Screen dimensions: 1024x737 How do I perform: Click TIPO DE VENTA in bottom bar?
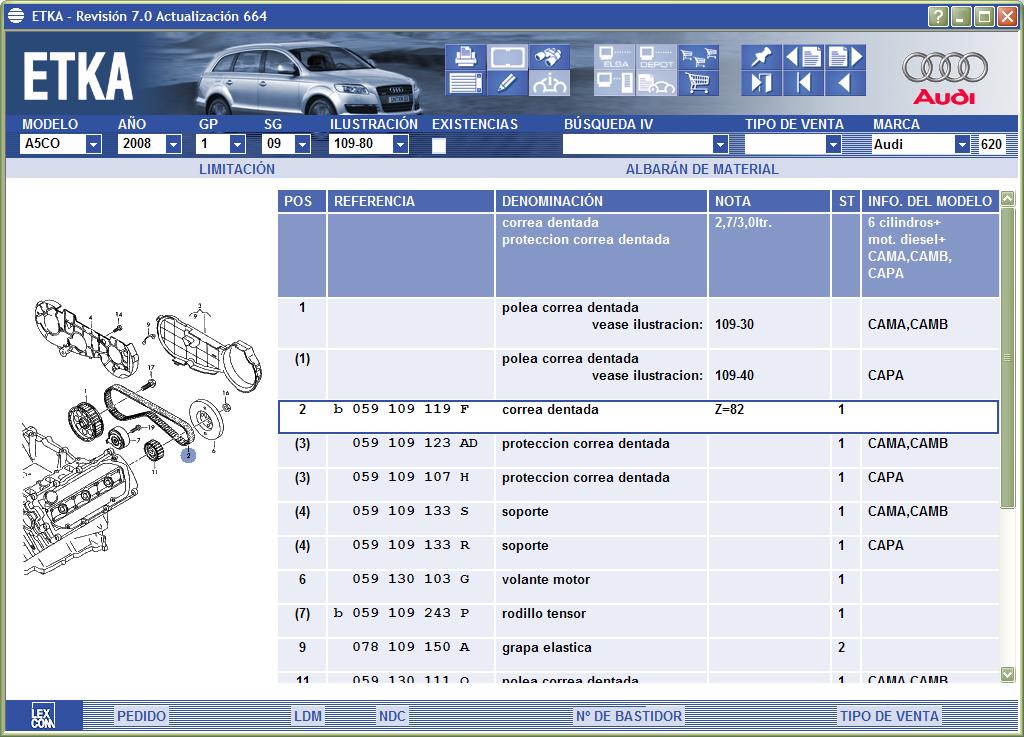[x=889, y=716]
